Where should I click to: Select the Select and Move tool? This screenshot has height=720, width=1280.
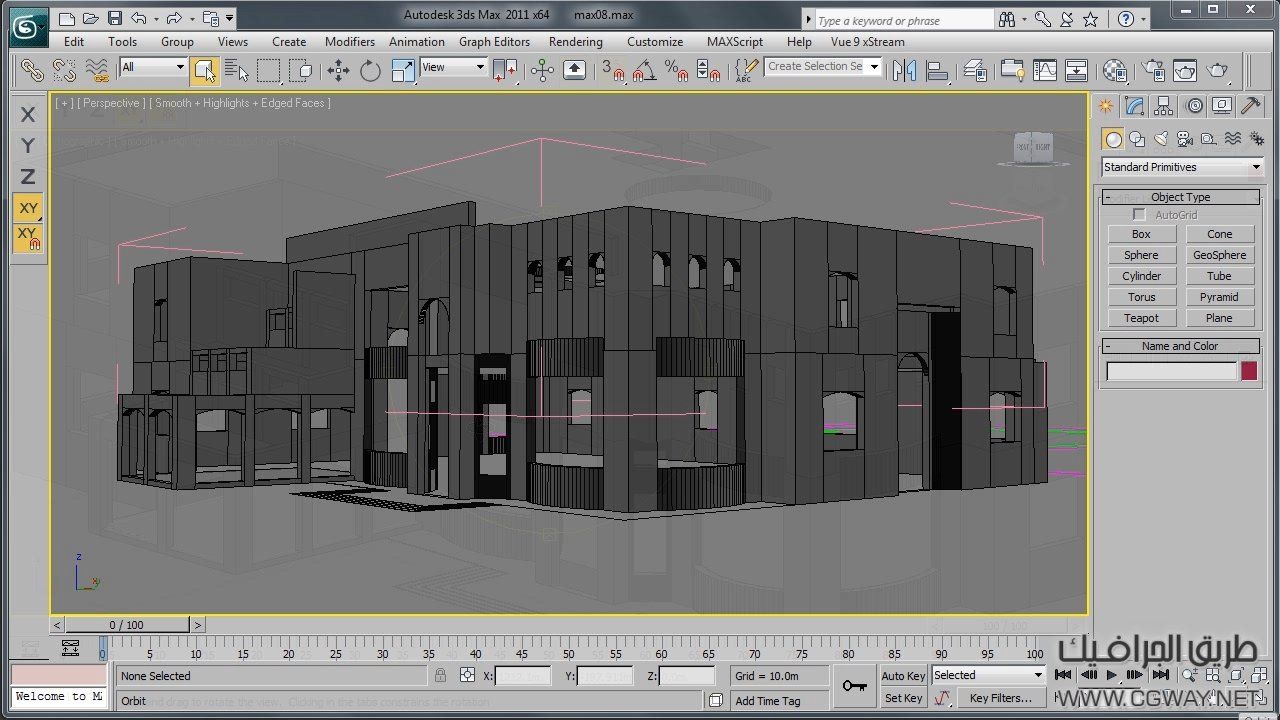[x=338, y=70]
